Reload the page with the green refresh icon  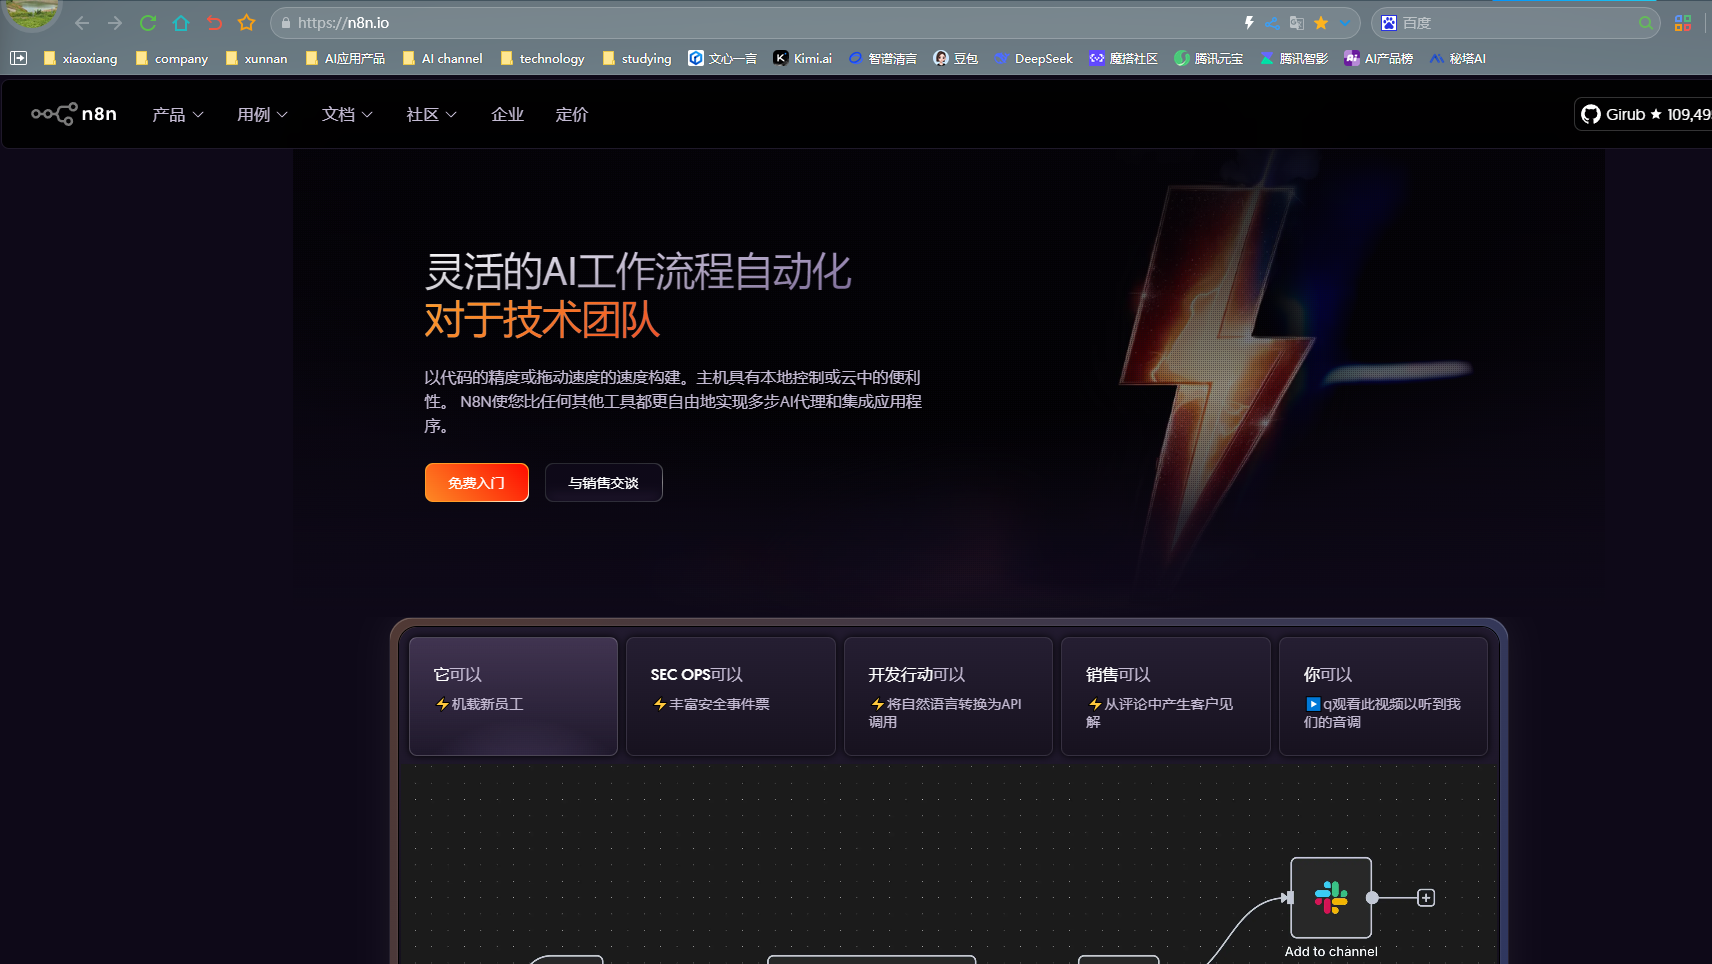148,23
